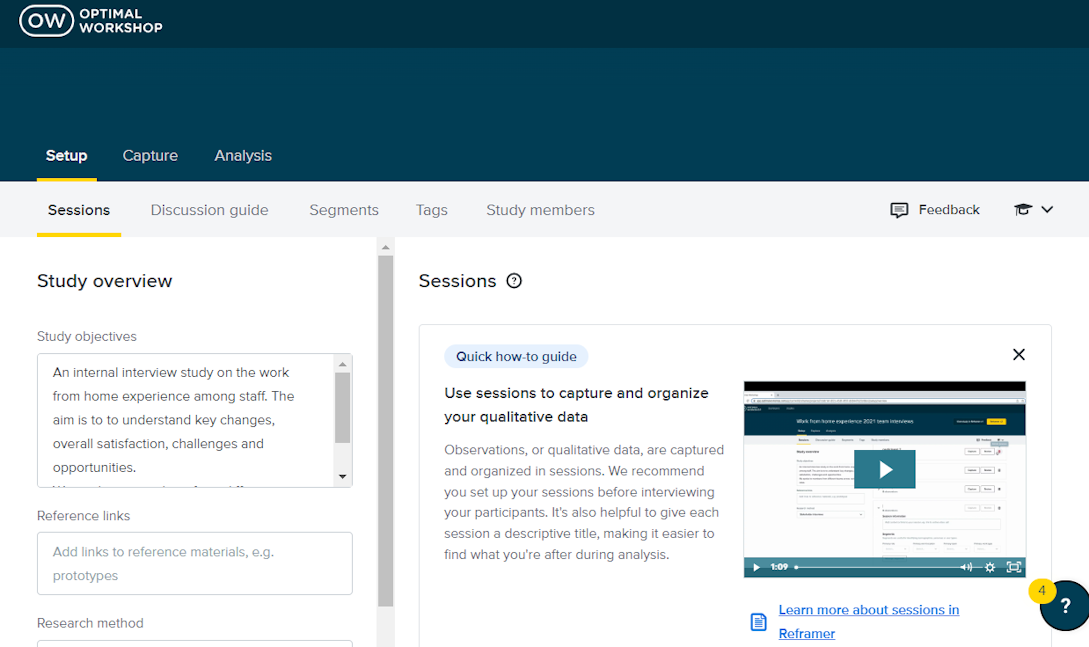Open the video player settings gear
The image size is (1089, 647).
(990, 567)
